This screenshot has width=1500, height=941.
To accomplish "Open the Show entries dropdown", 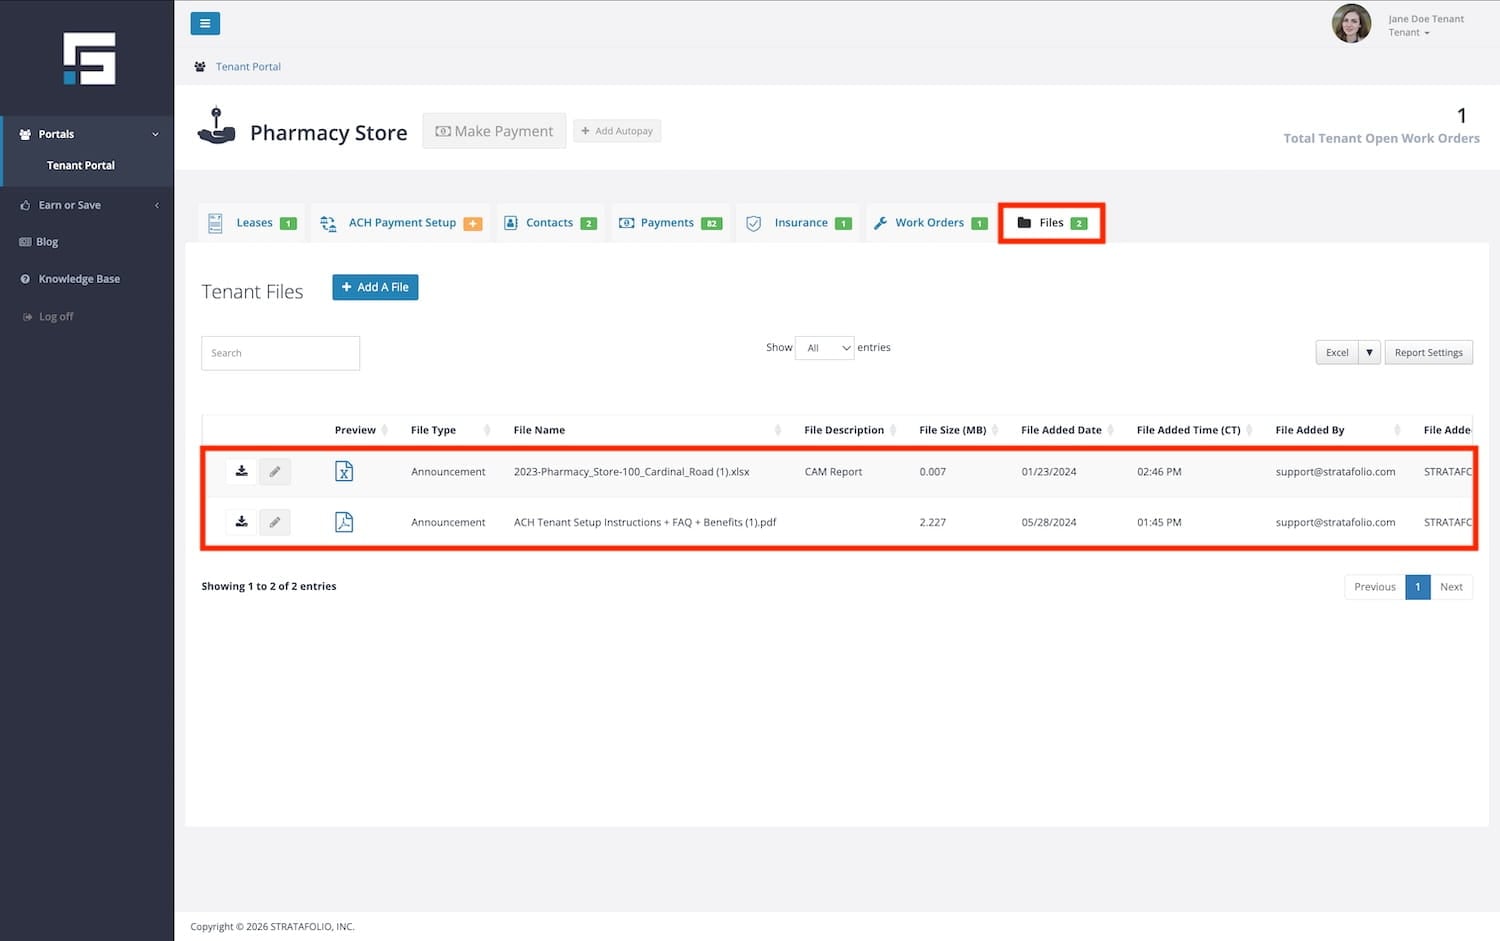I will coord(824,348).
